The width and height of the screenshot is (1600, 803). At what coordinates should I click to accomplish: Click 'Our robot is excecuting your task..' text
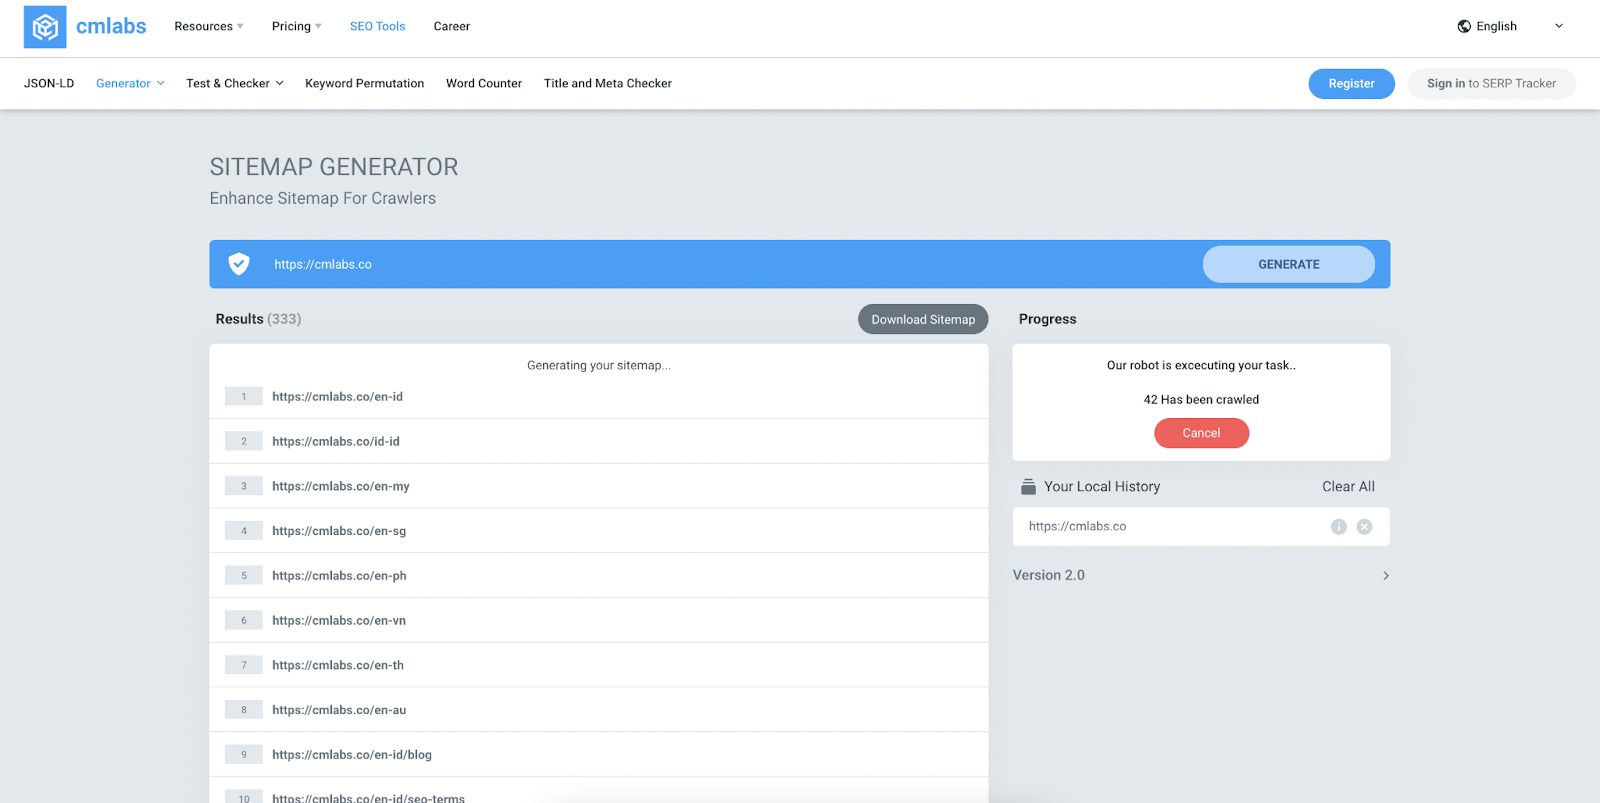(x=1201, y=366)
